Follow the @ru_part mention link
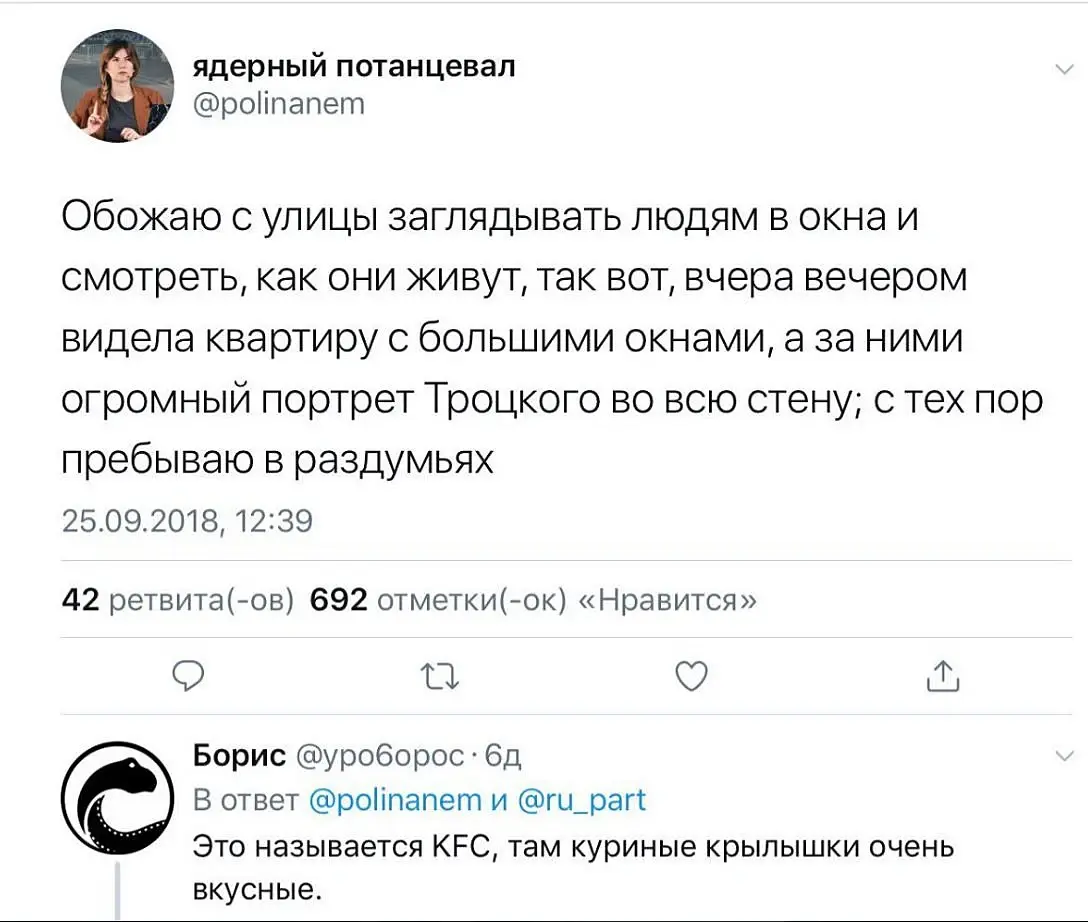 [x=582, y=800]
